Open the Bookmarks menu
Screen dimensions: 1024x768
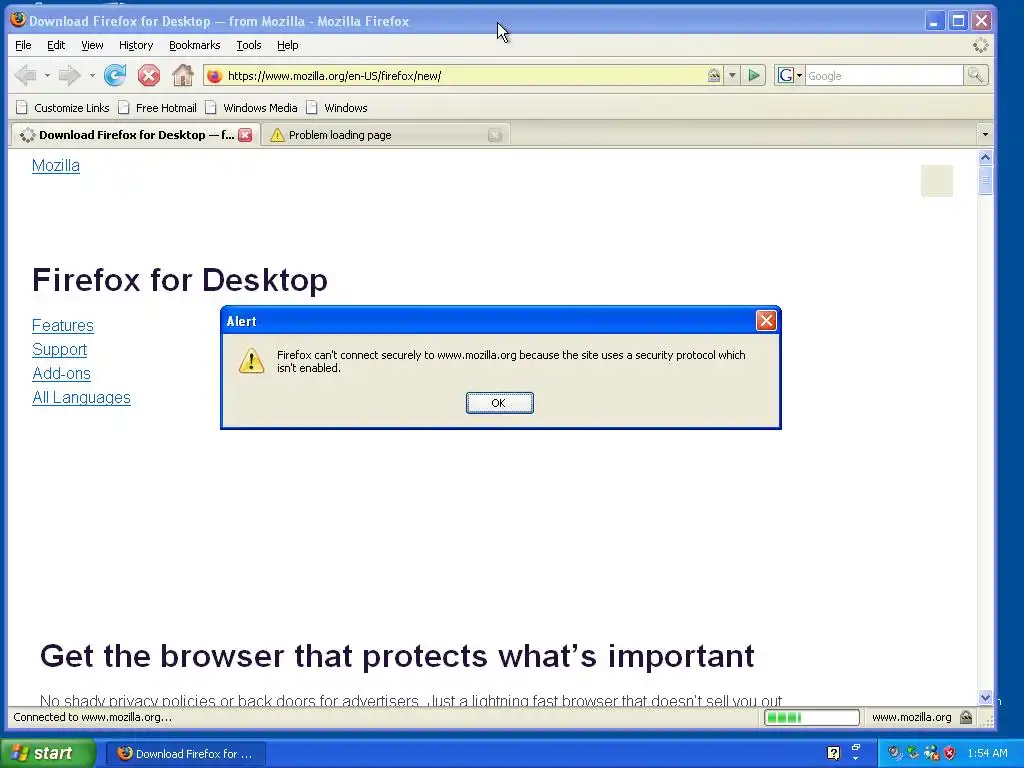pyautogui.click(x=195, y=45)
